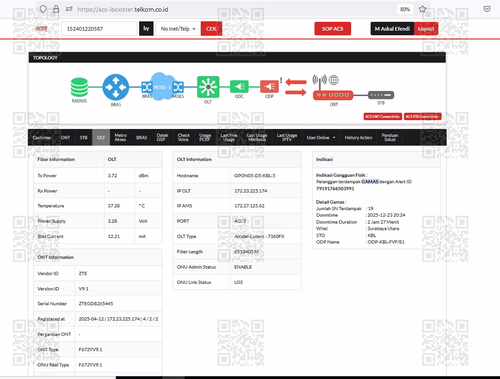Select the OLT node icon in topology

coord(208,87)
